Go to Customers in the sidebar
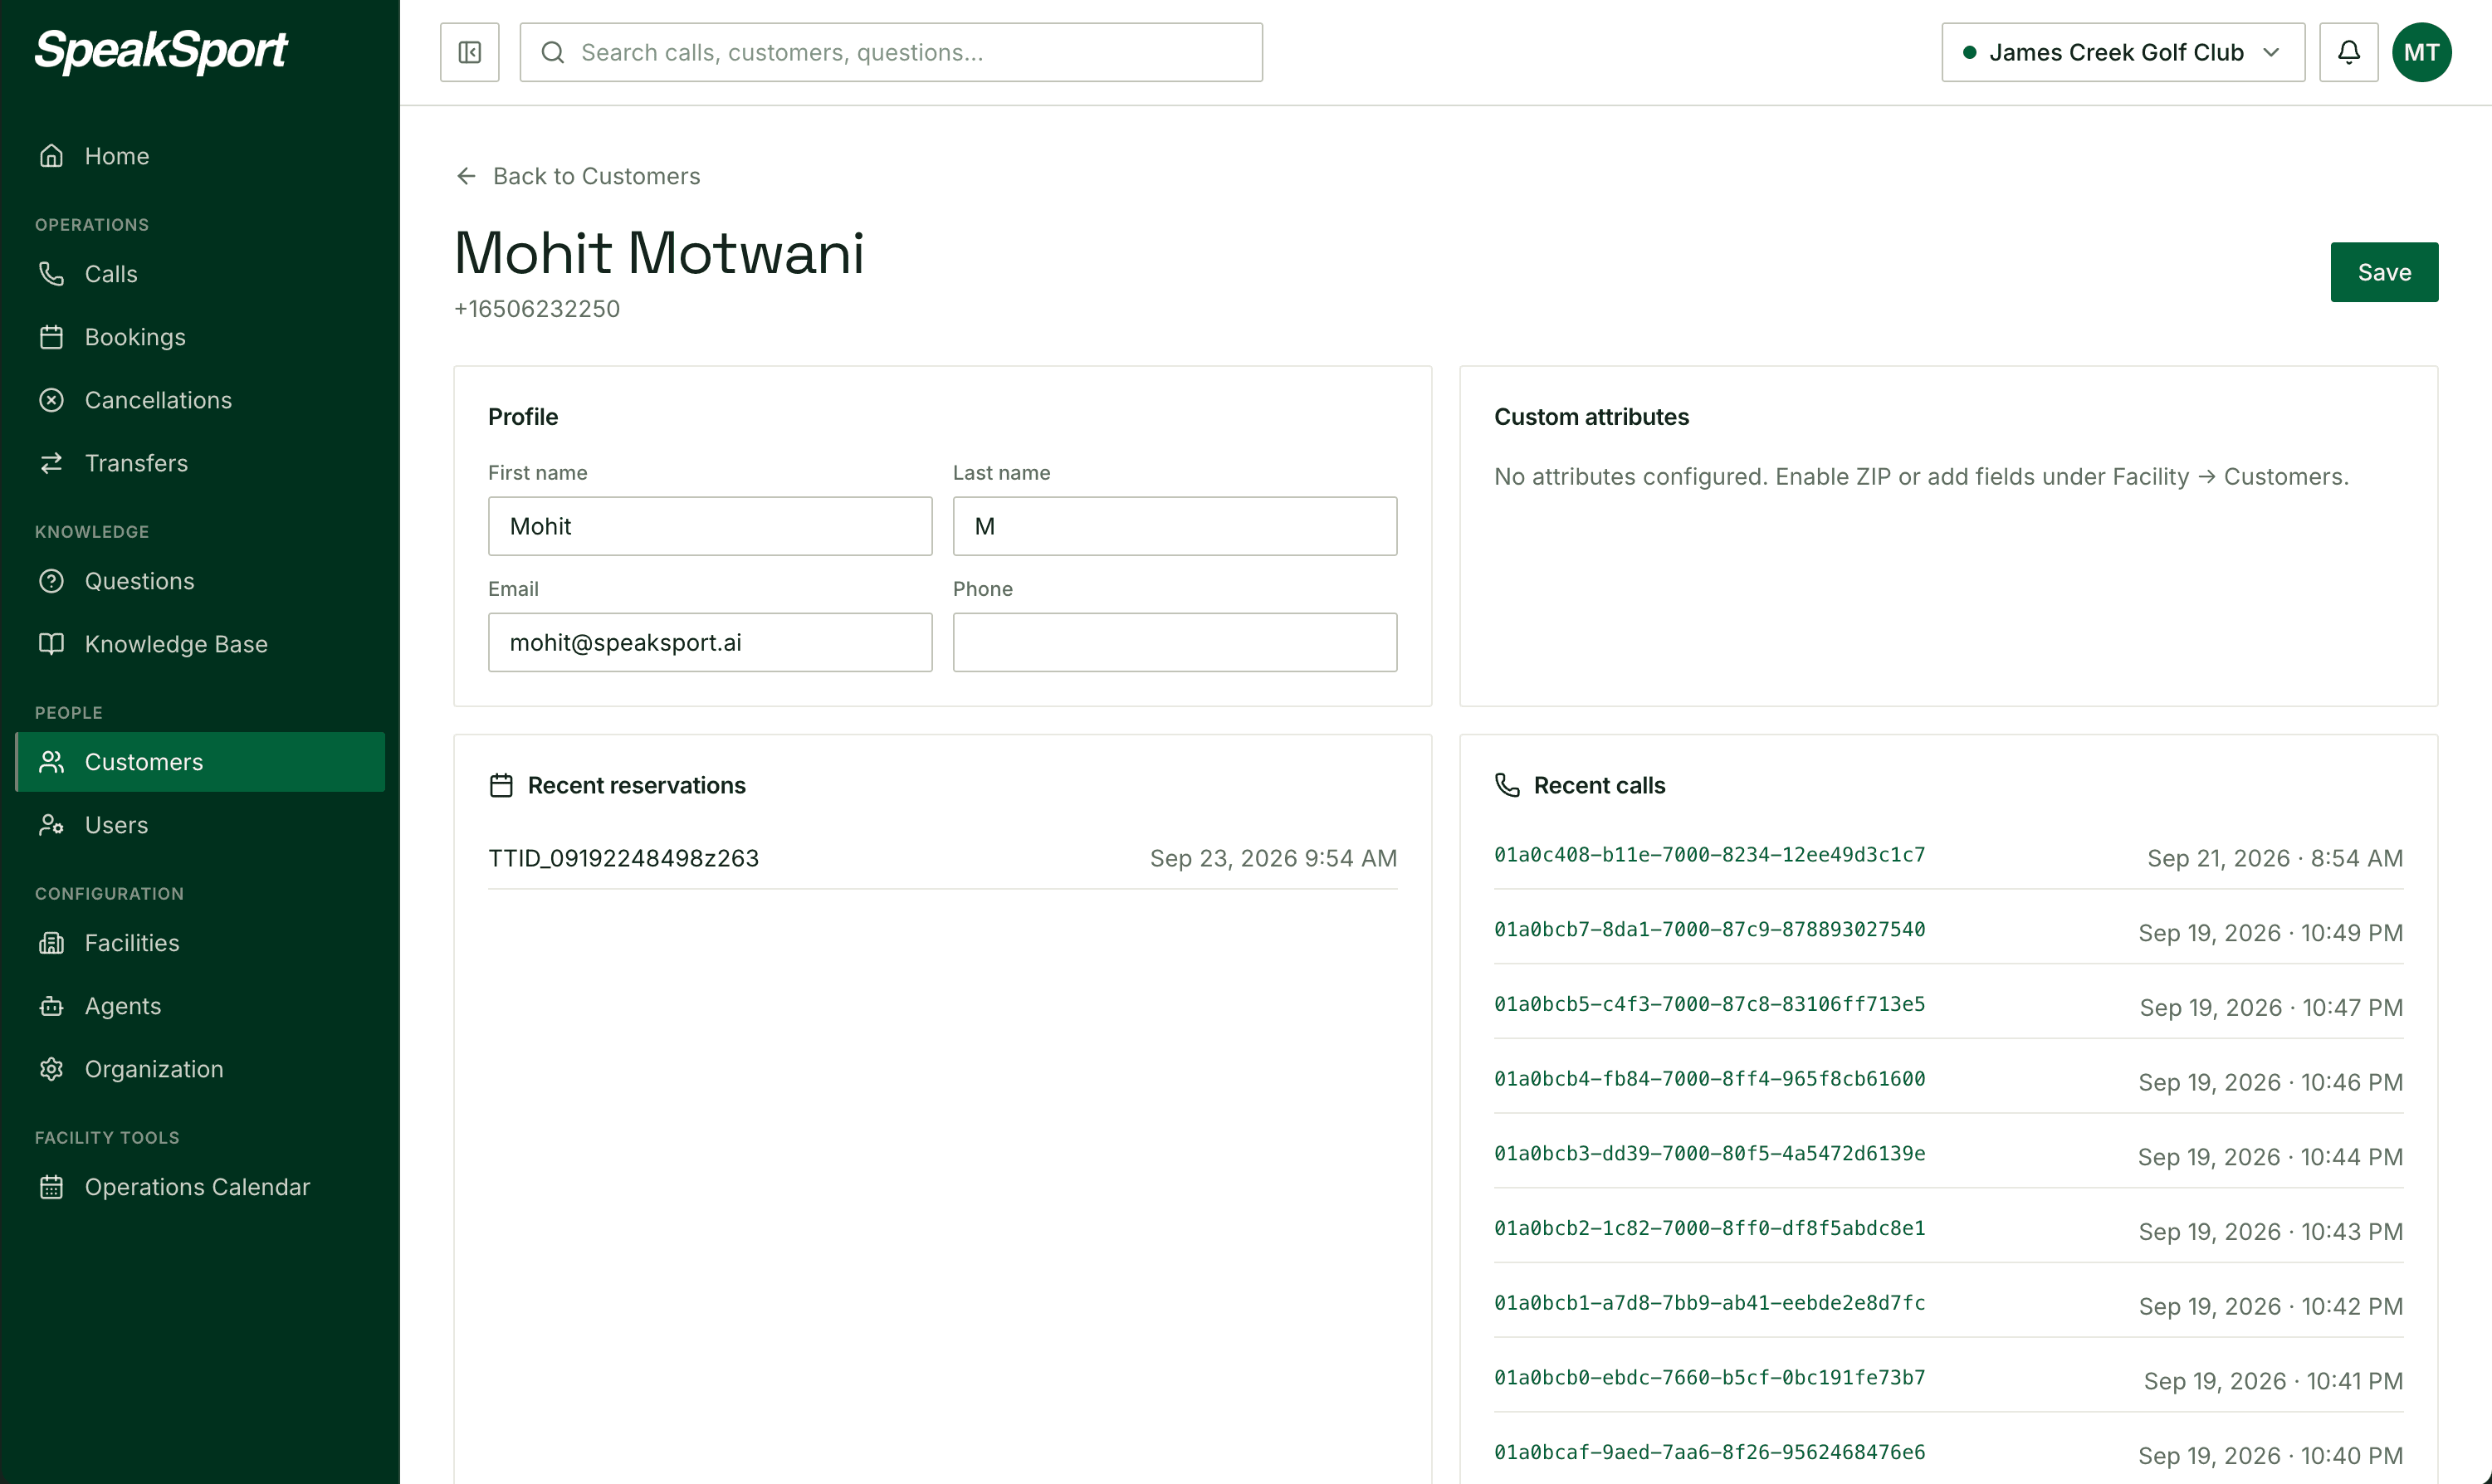This screenshot has width=2492, height=1484. coord(200,762)
